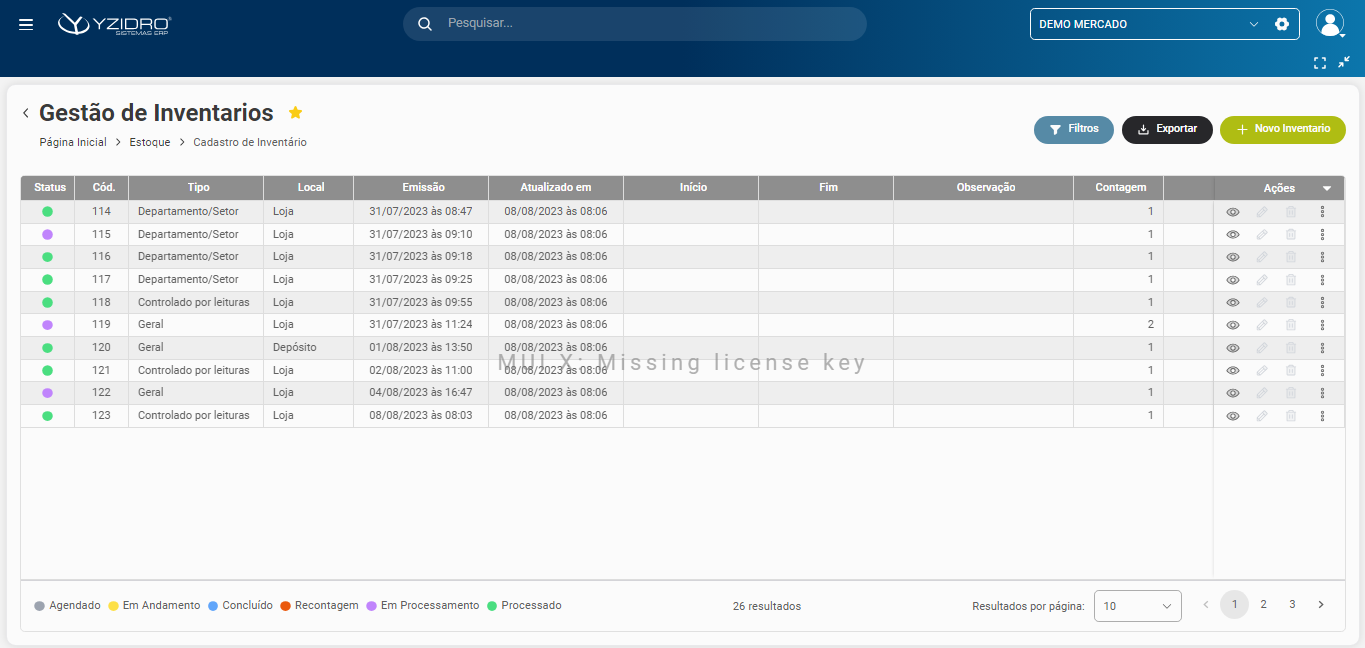Open the Filtros filter panel
Viewport: 1365px width, 648px height.
(x=1073, y=130)
